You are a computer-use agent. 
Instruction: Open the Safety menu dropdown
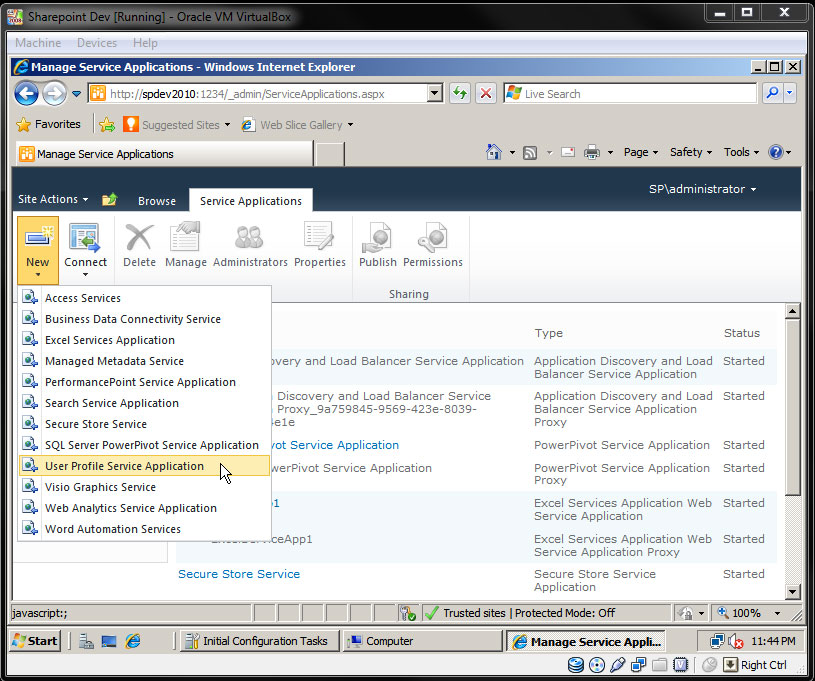tap(691, 152)
